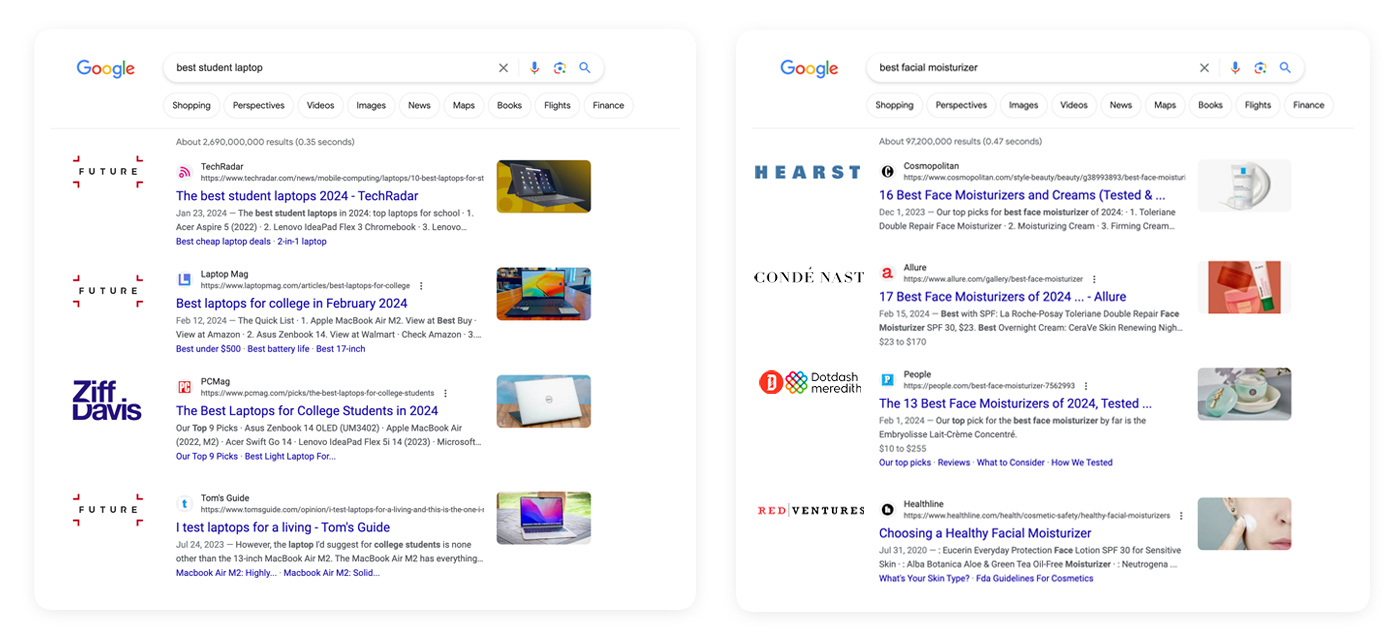Click magnifier icon in student laptop search

coord(585,68)
